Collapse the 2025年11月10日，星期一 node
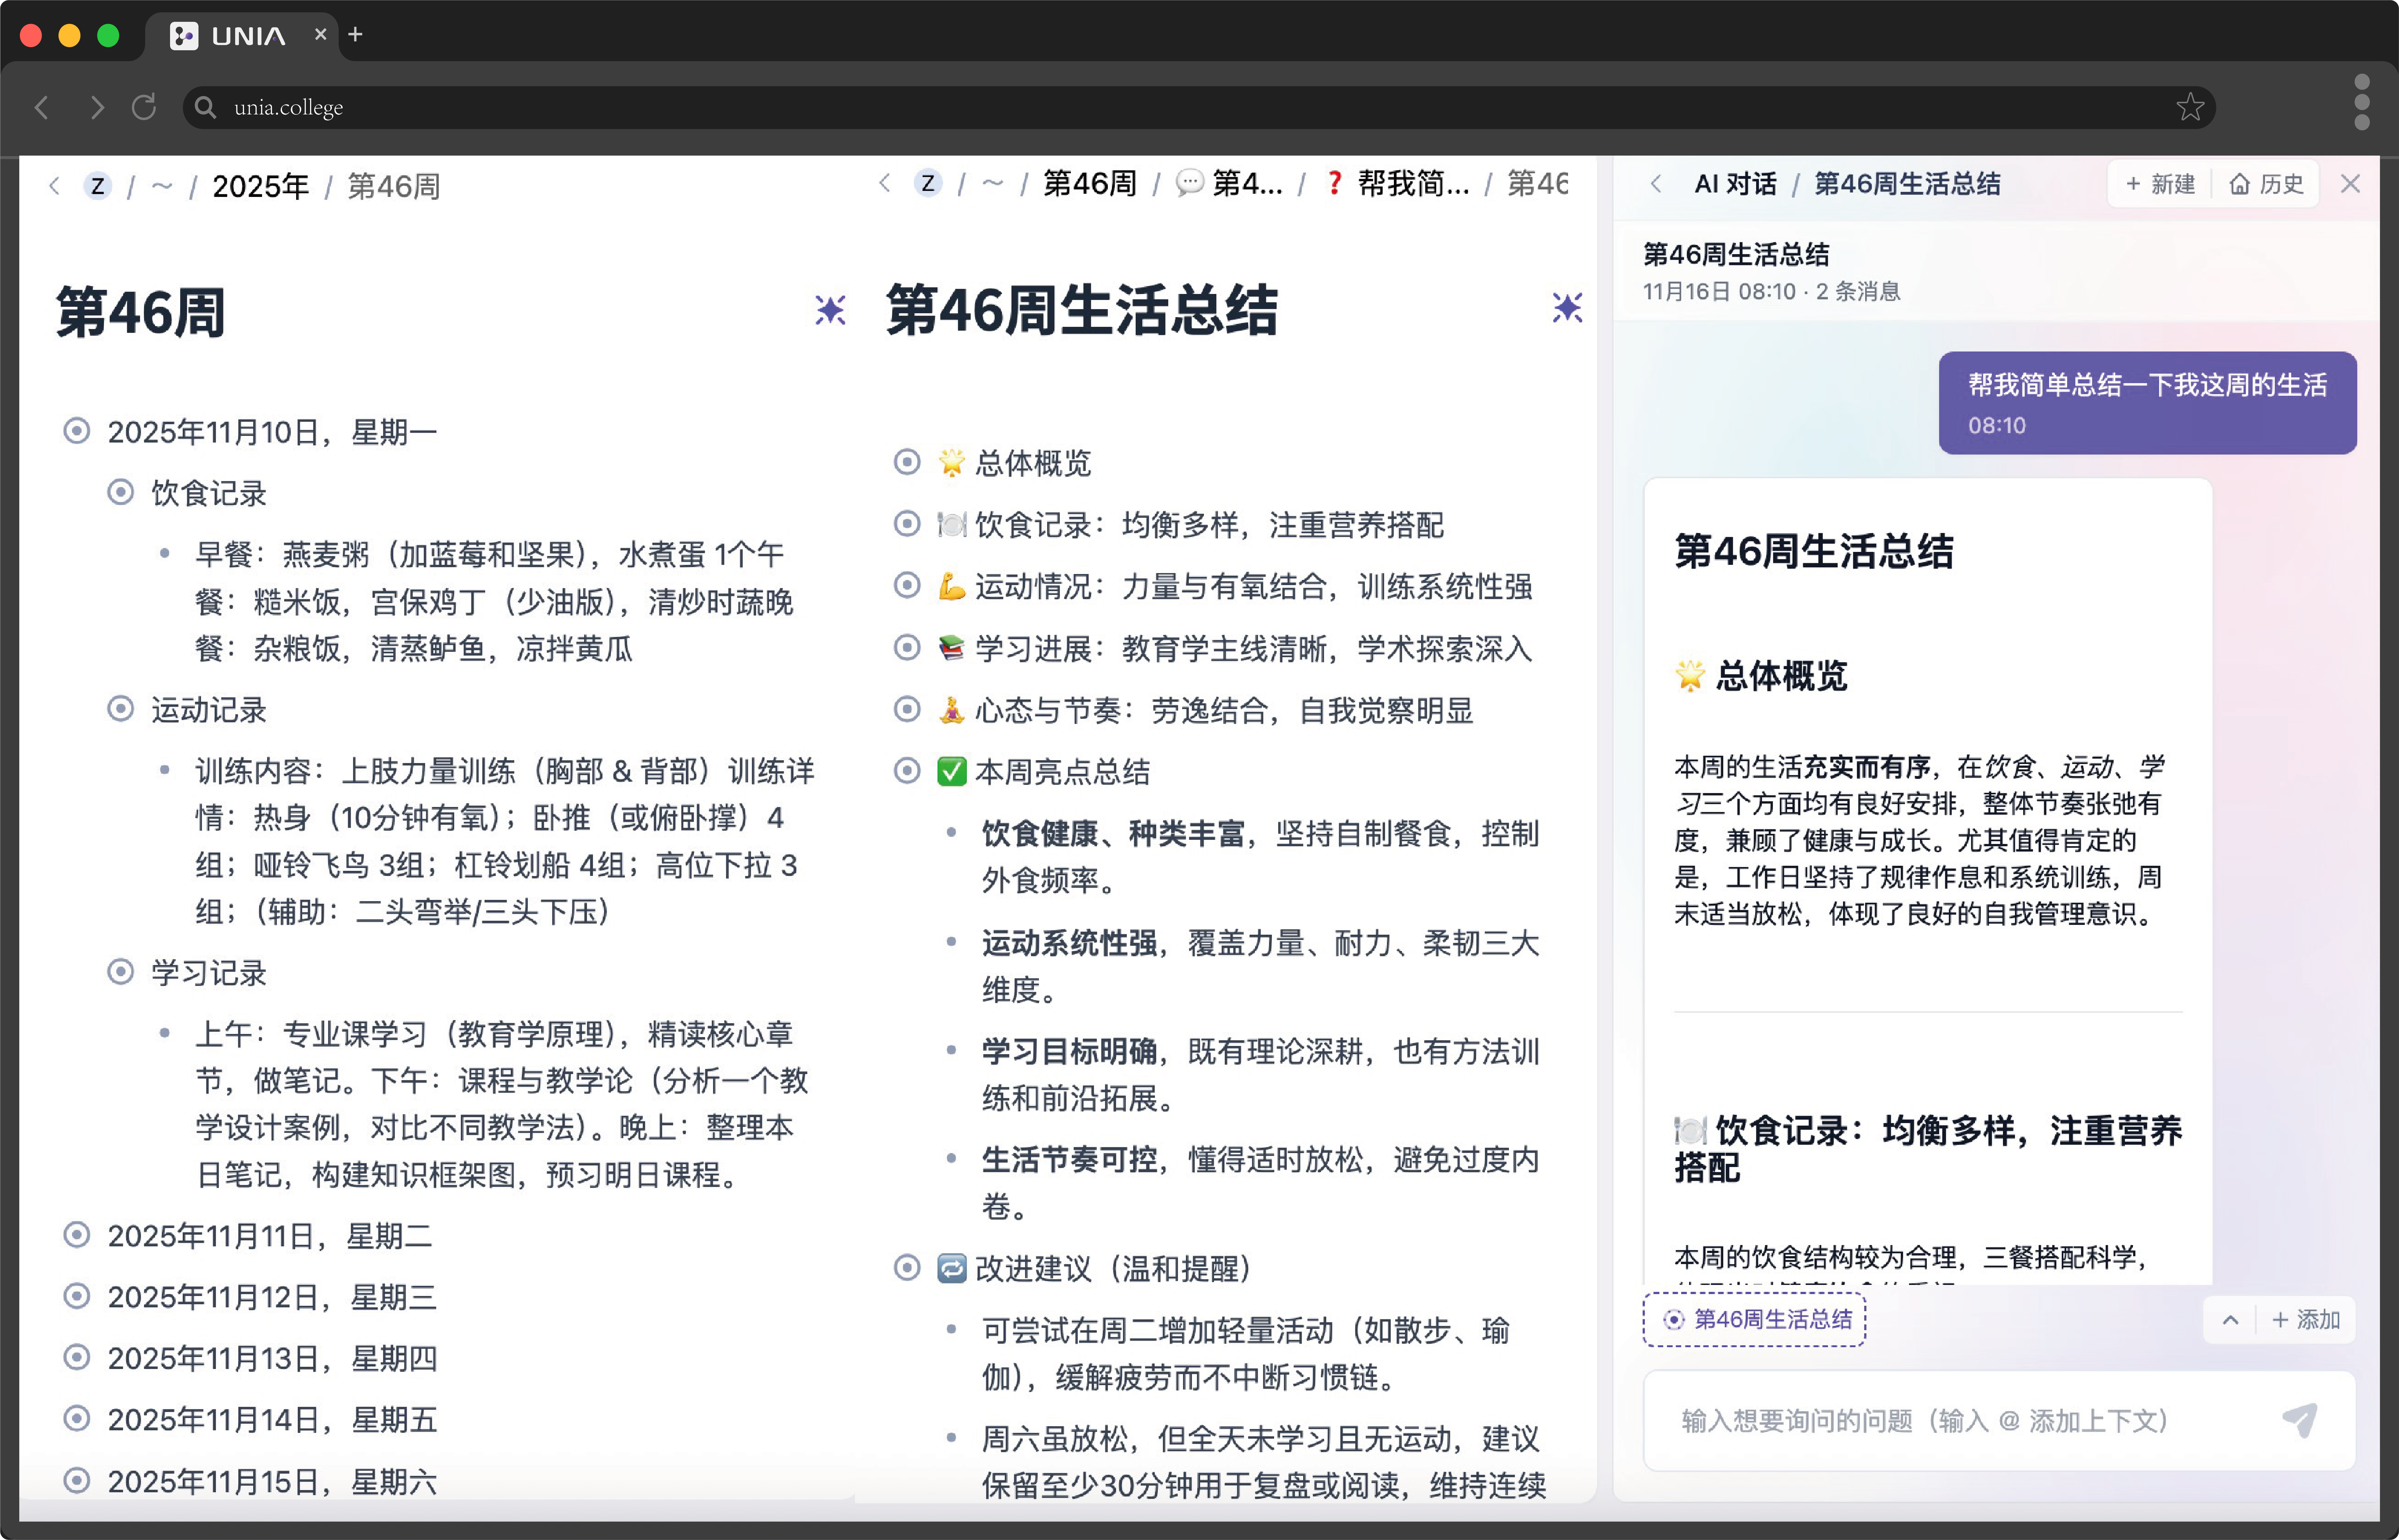Viewport: 2399px width, 1540px height. pyautogui.click(x=77, y=431)
